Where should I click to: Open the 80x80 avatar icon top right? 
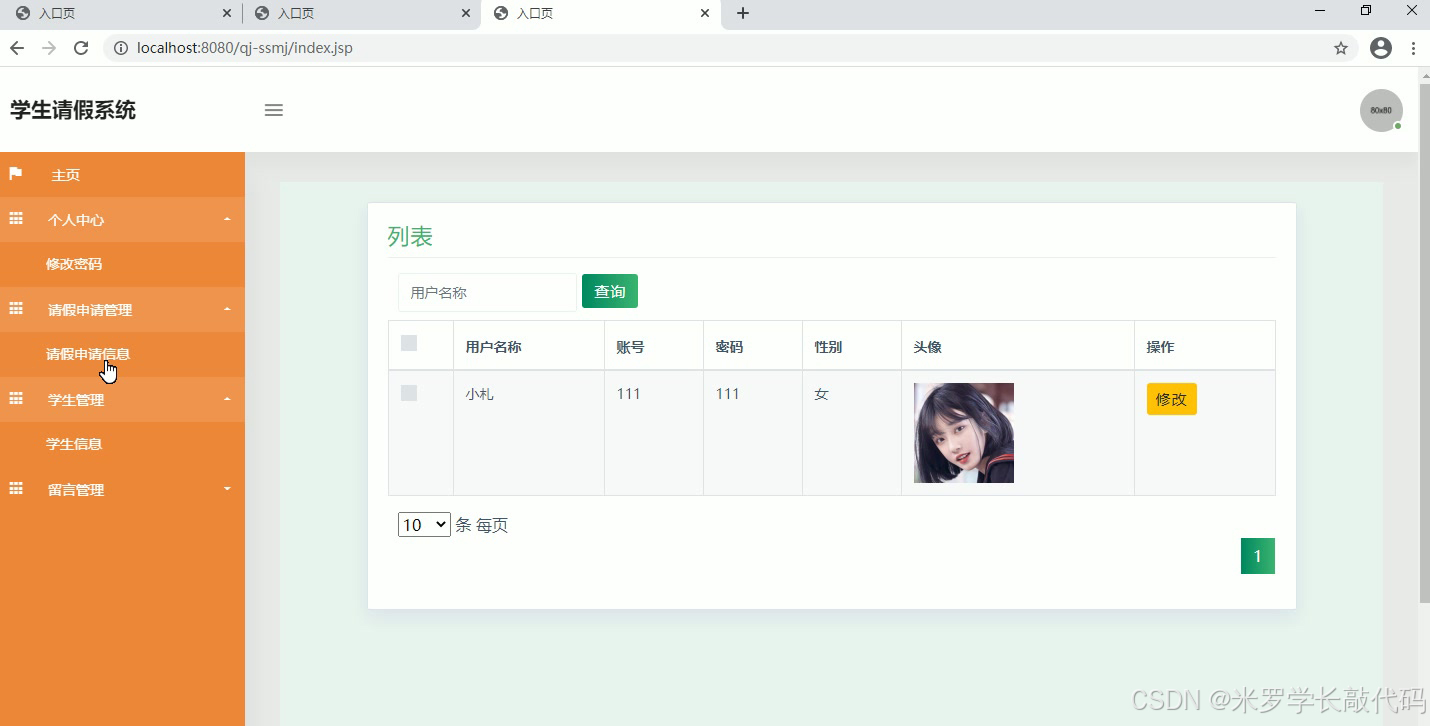click(1381, 110)
